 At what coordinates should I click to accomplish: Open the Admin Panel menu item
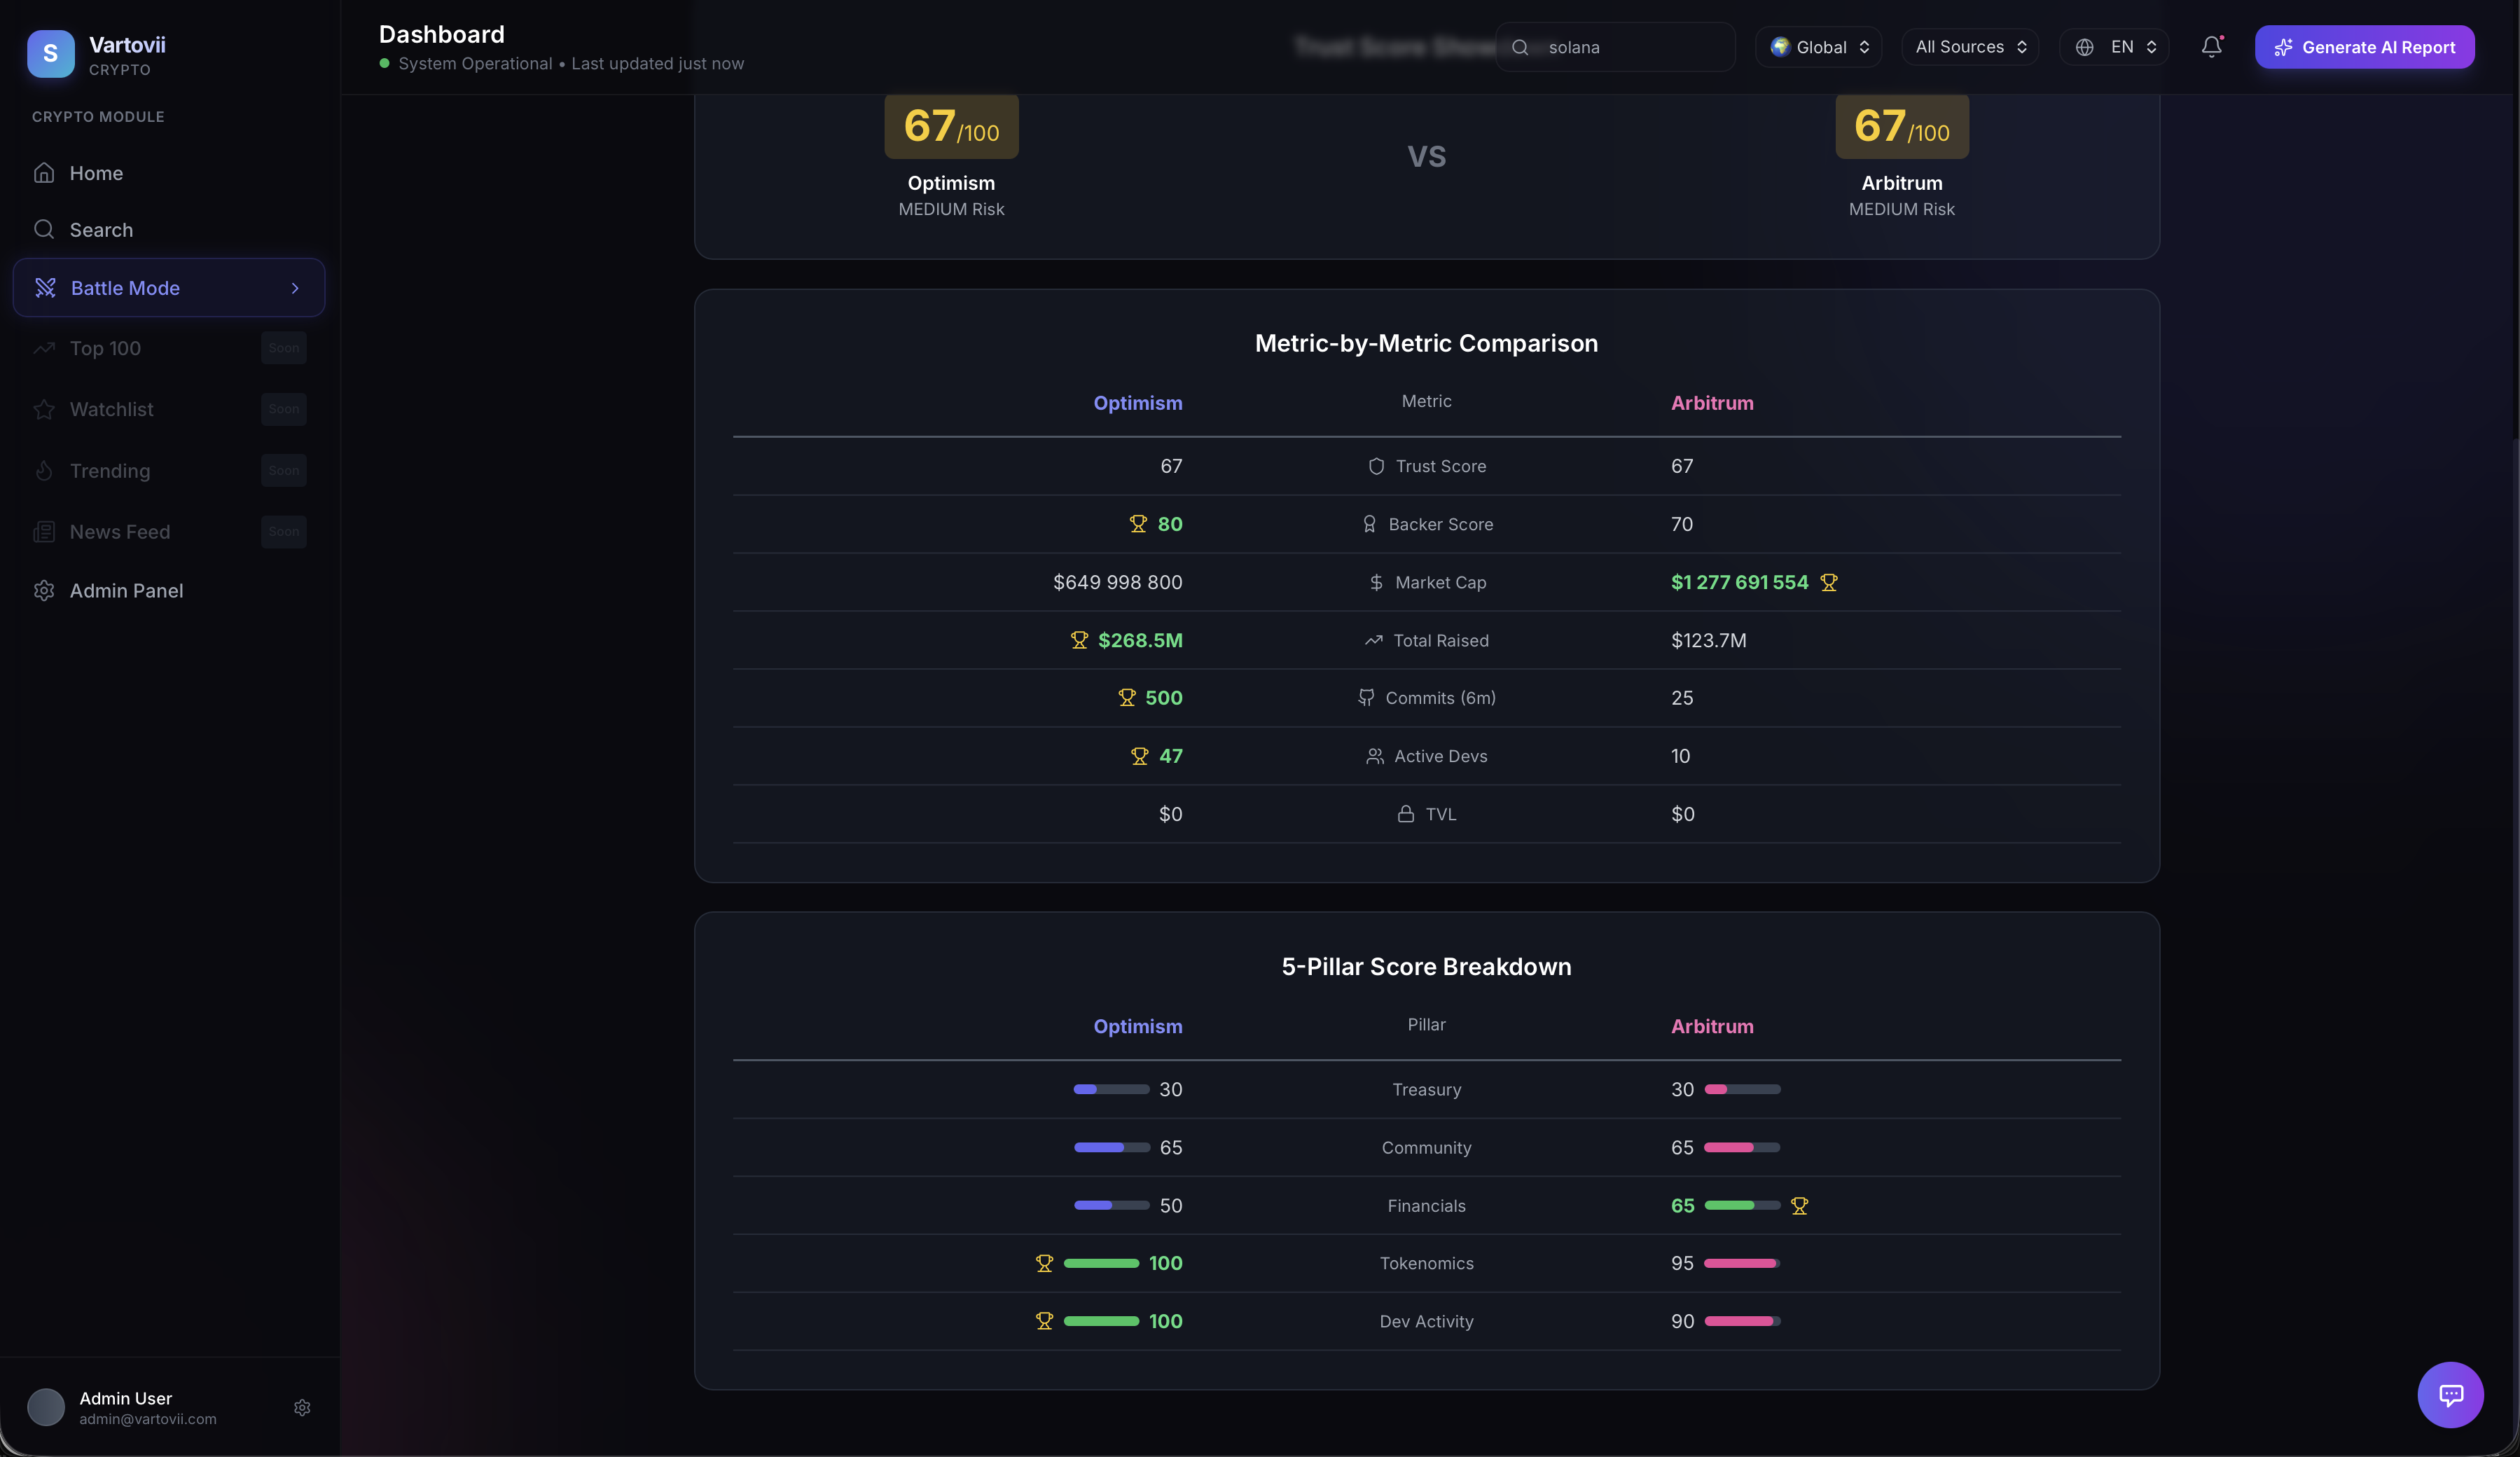pyautogui.click(x=126, y=591)
